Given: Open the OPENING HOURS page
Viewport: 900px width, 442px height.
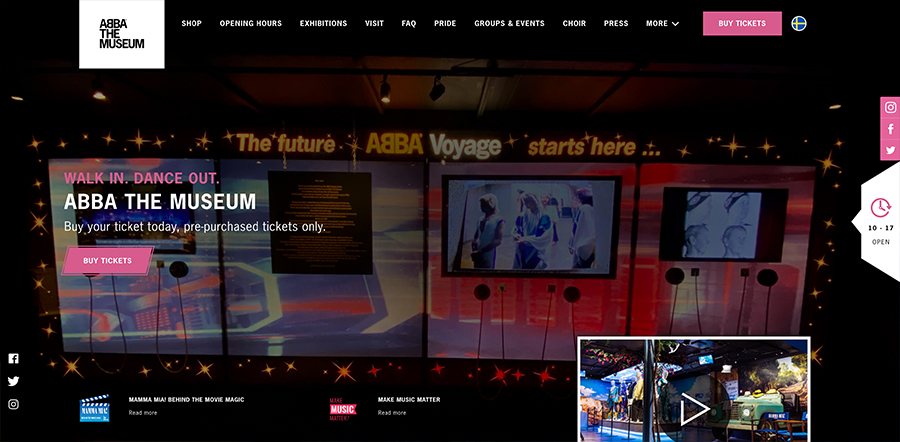Looking at the screenshot, I should click(x=251, y=24).
